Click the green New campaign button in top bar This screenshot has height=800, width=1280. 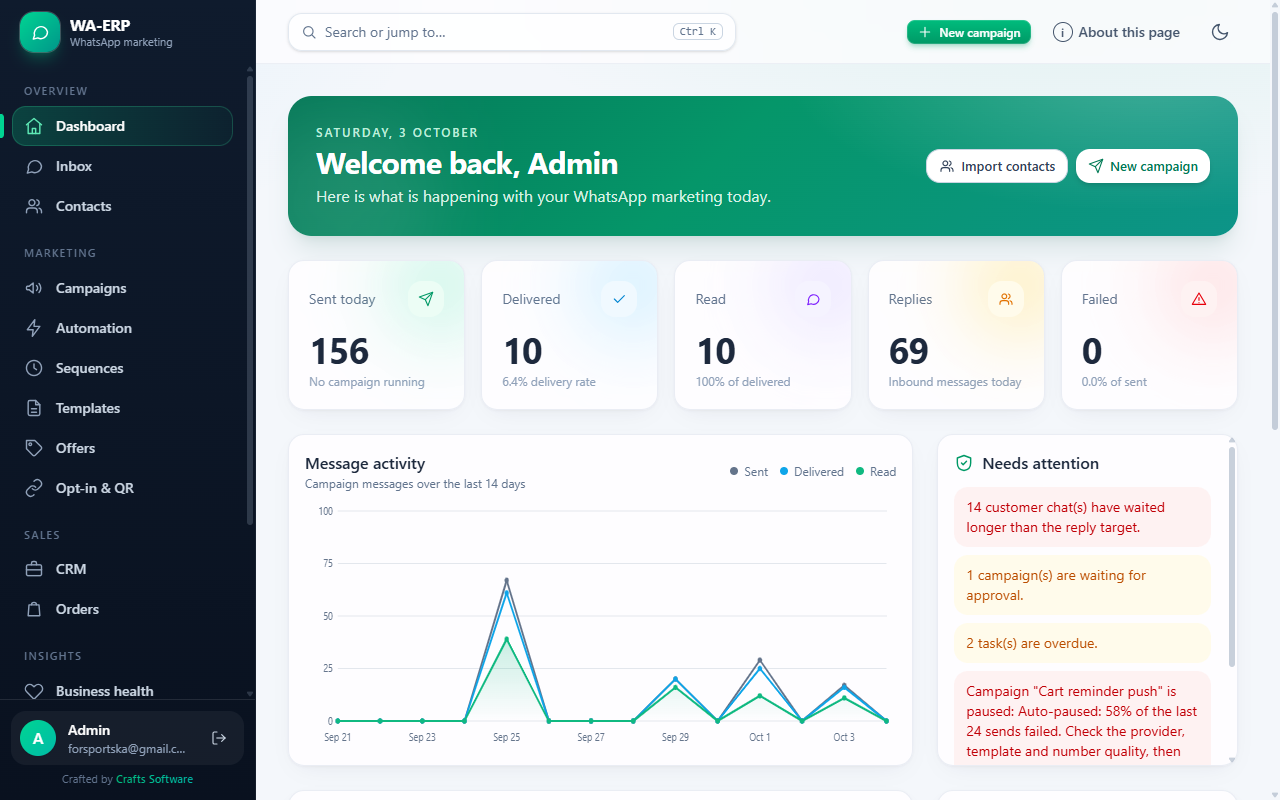(969, 32)
